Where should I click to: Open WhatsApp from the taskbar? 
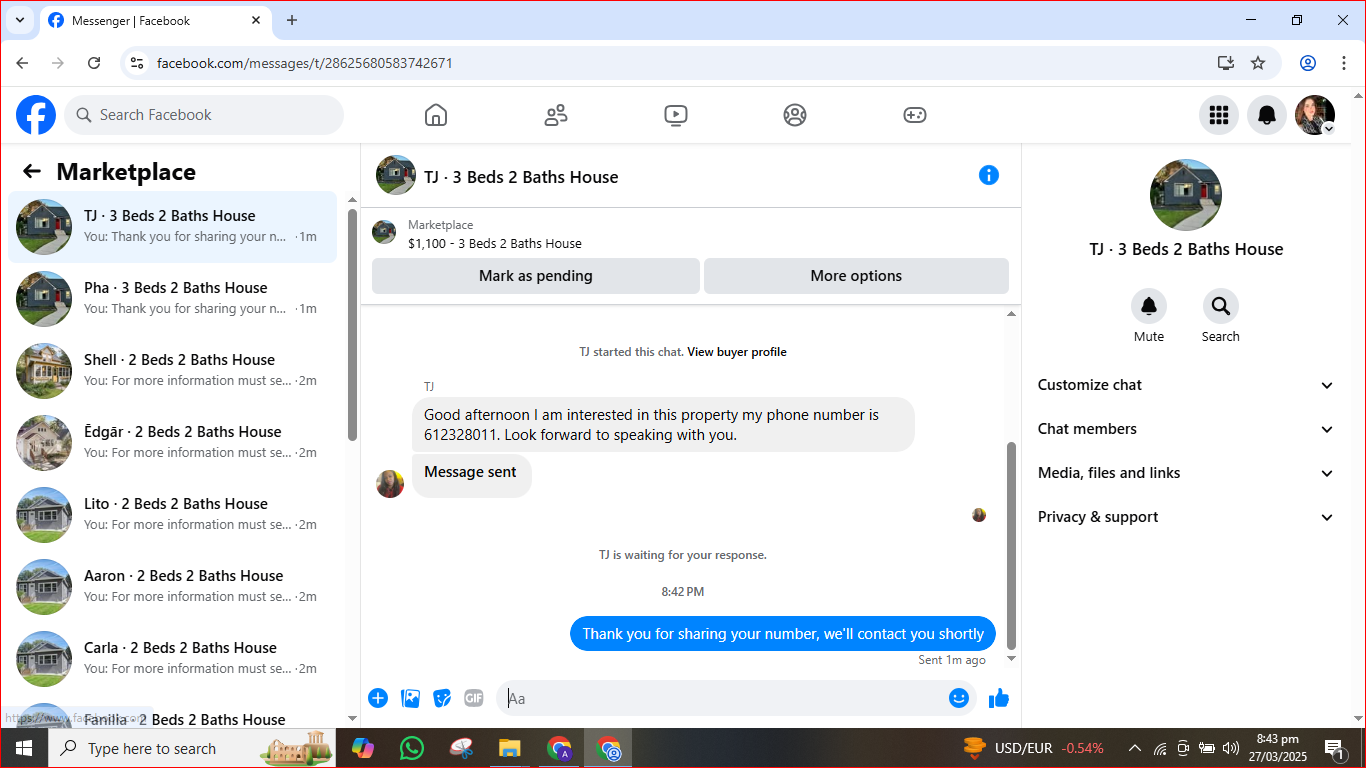point(411,748)
